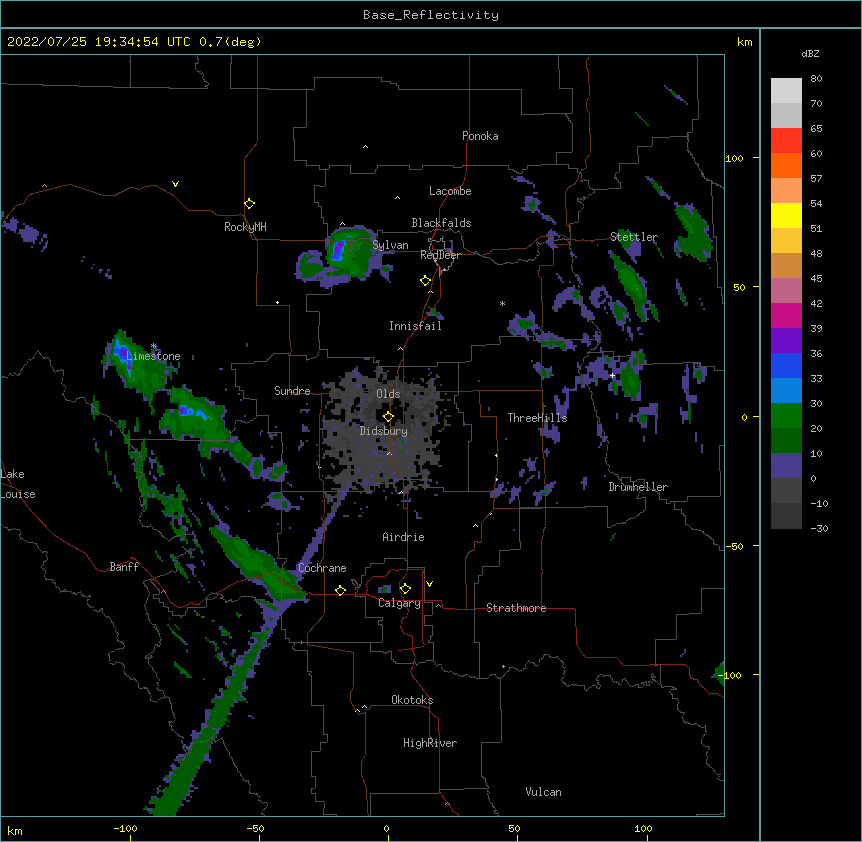Pick the light blue 30-33 dBZ legend swatch
862x842 pixels.
click(x=786, y=391)
